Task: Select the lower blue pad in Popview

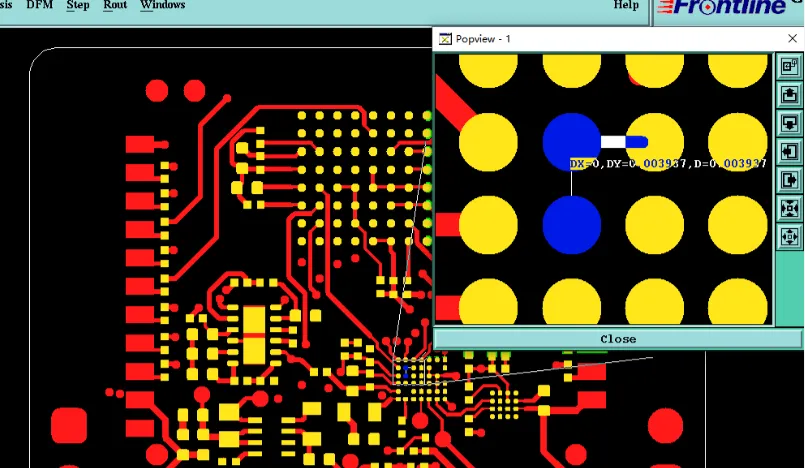Action: tap(571, 225)
